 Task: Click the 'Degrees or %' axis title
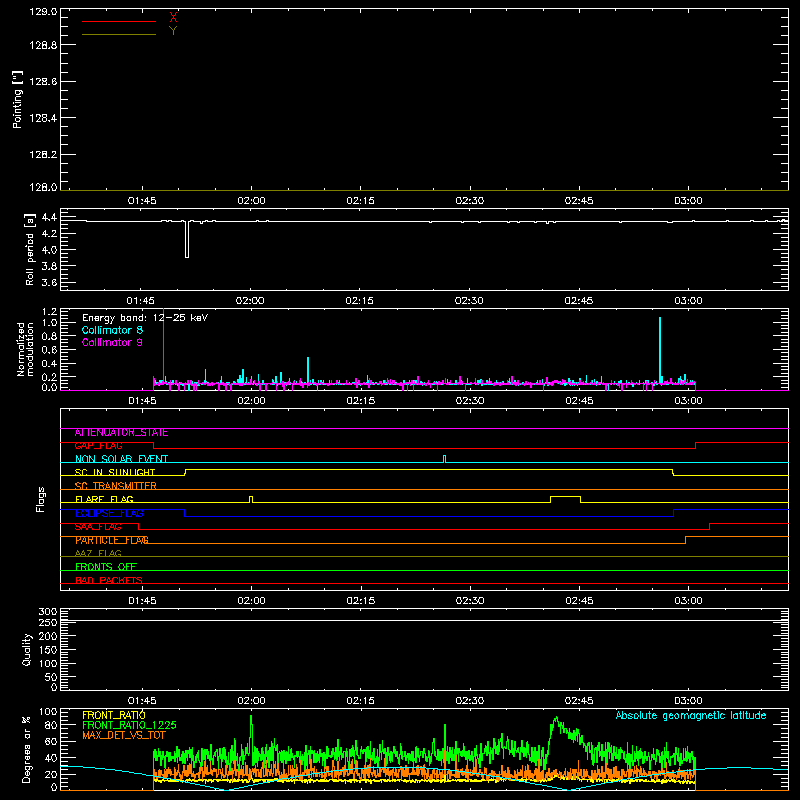point(27,749)
